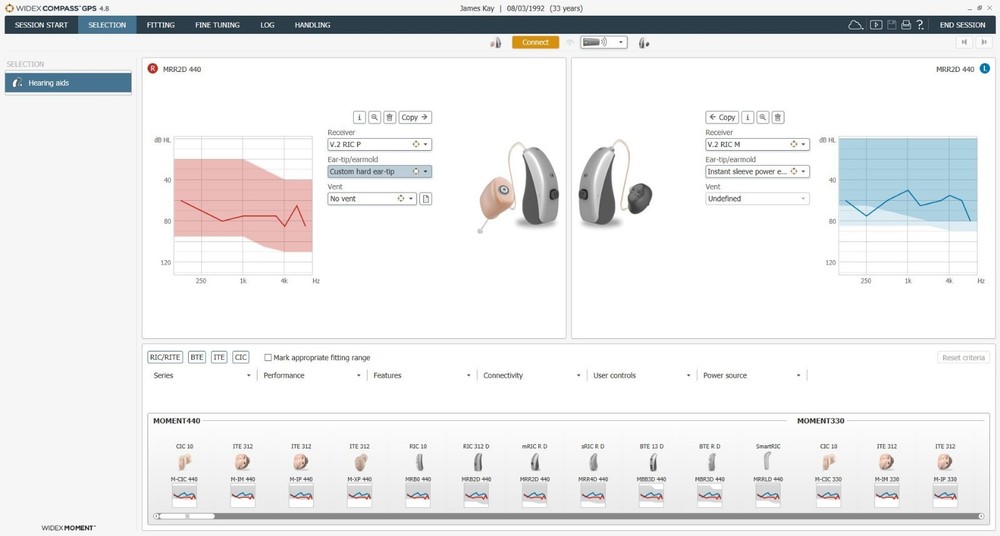Select the MBB3D 440 BTE 13 D model
Screen dimensions: 1000x536
coord(652,475)
